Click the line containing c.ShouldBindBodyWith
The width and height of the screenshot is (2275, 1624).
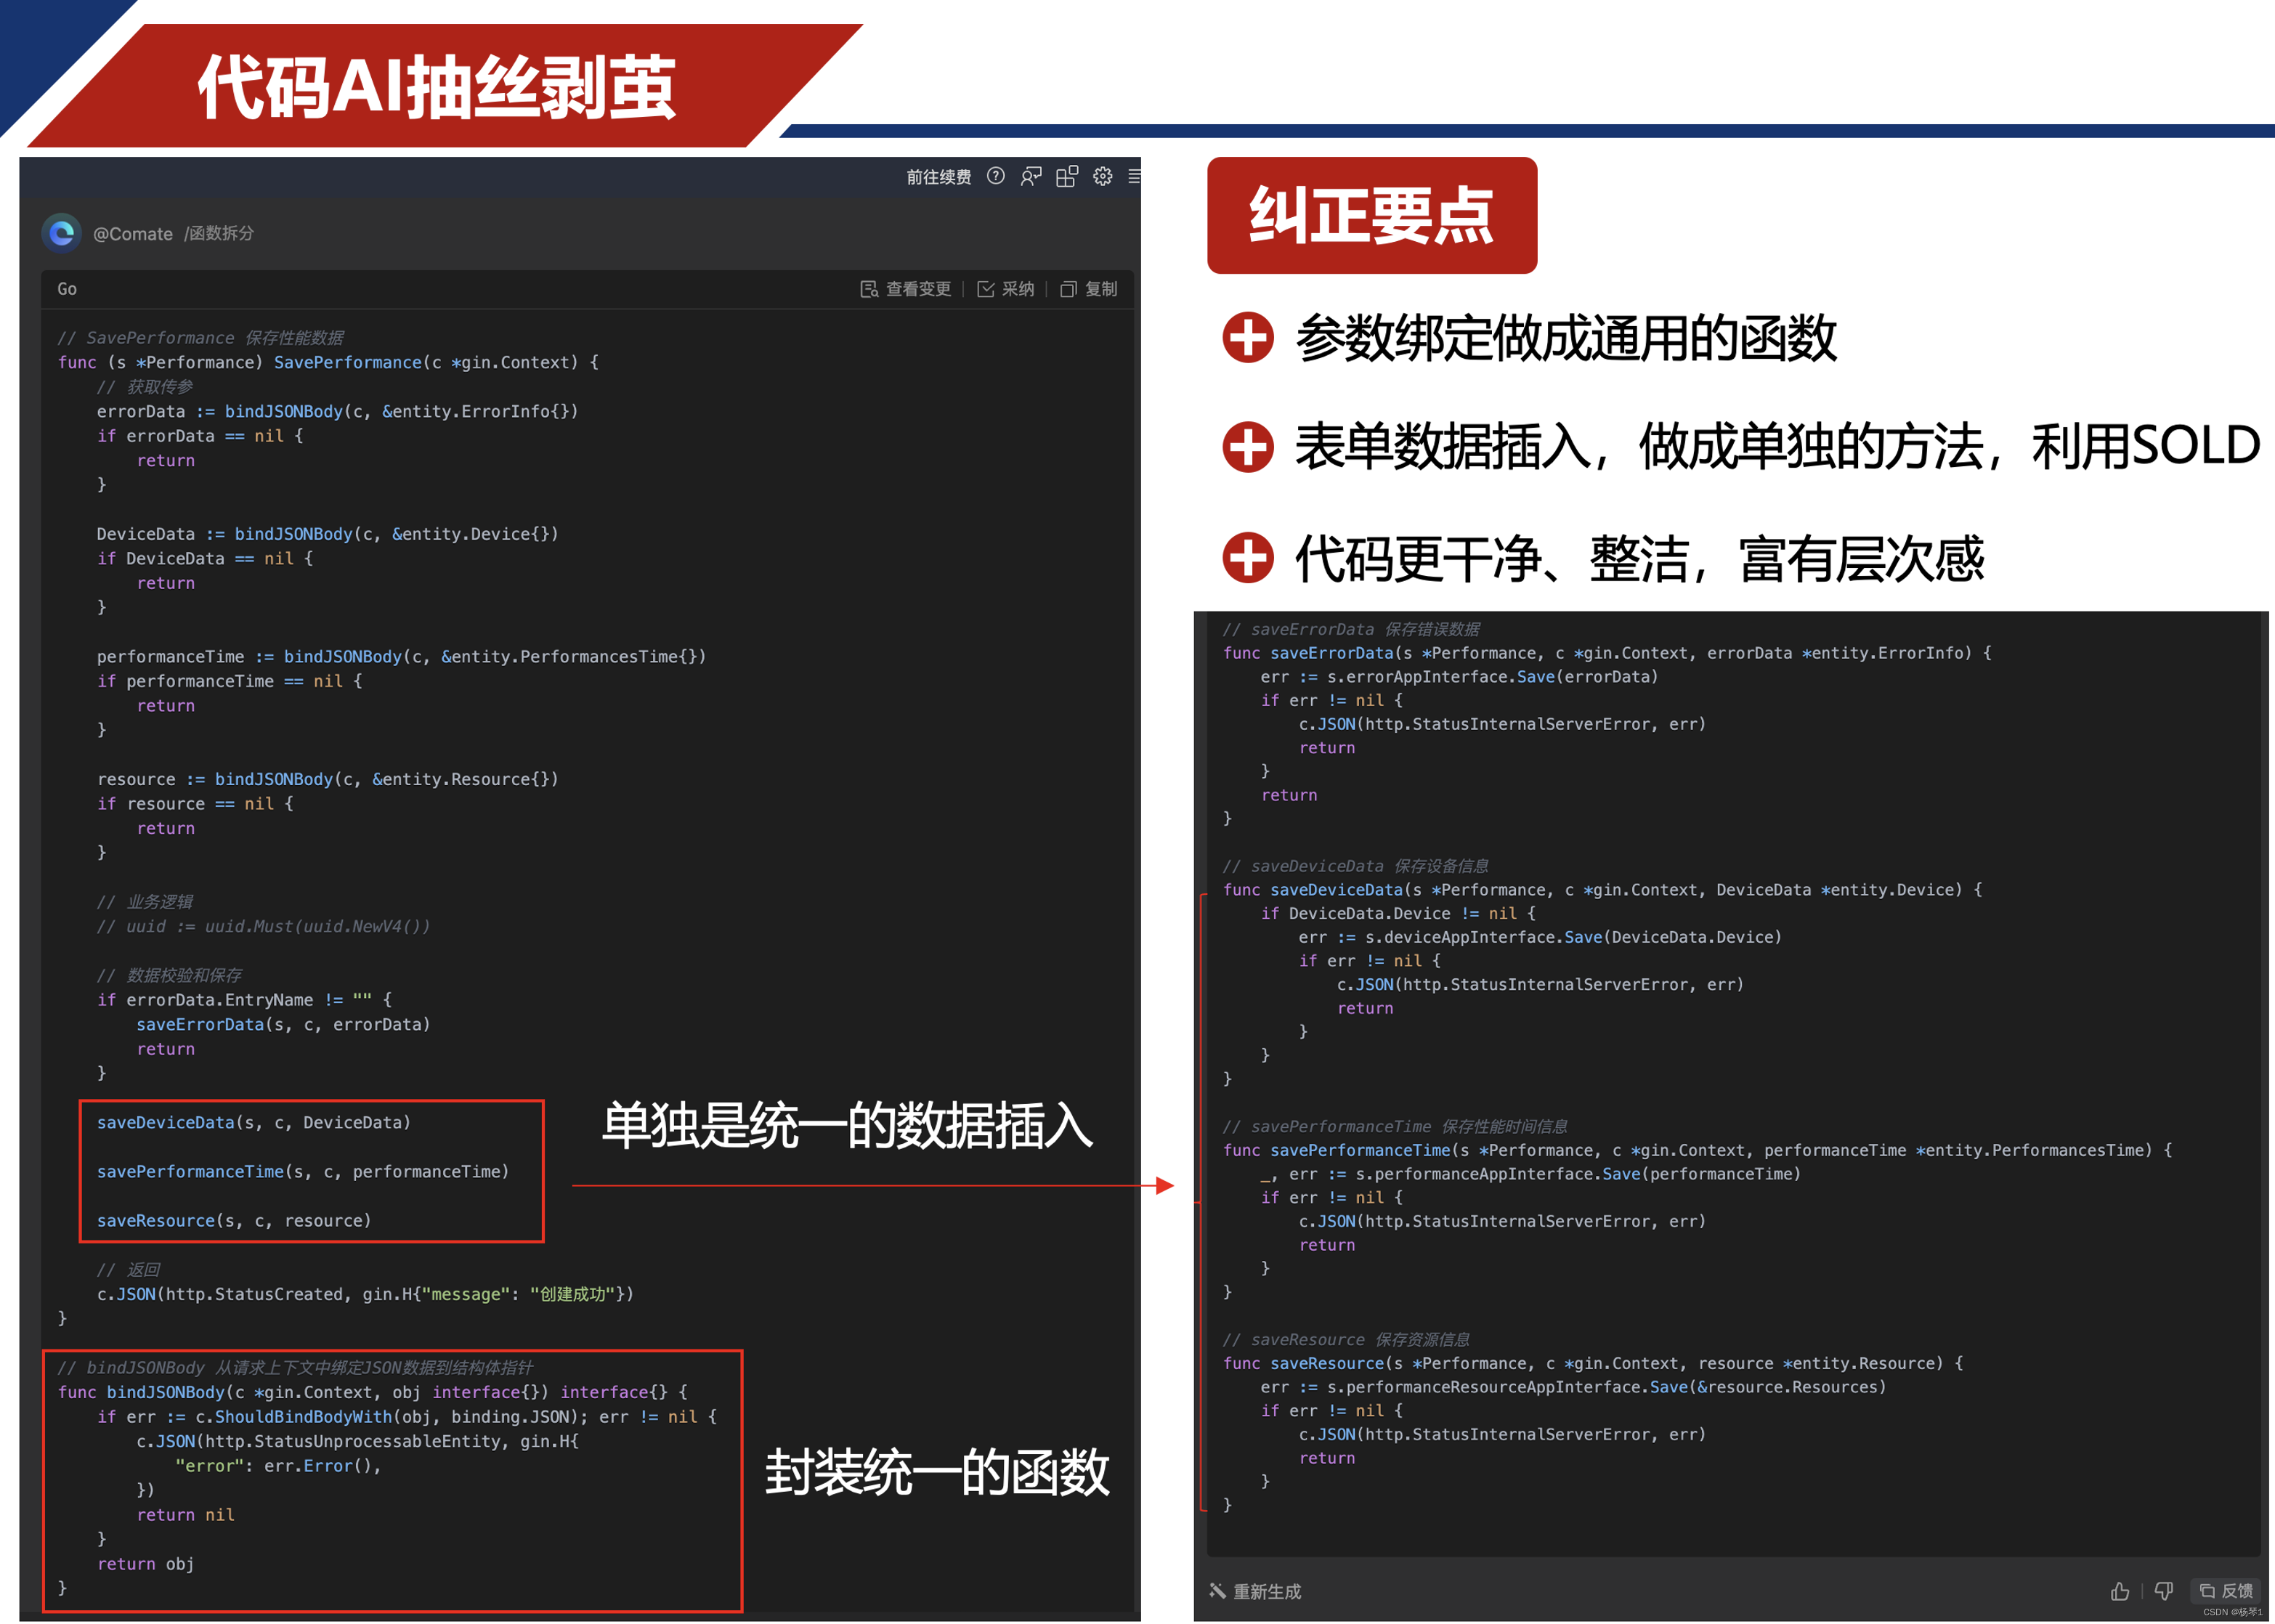pyautogui.click(x=407, y=1417)
